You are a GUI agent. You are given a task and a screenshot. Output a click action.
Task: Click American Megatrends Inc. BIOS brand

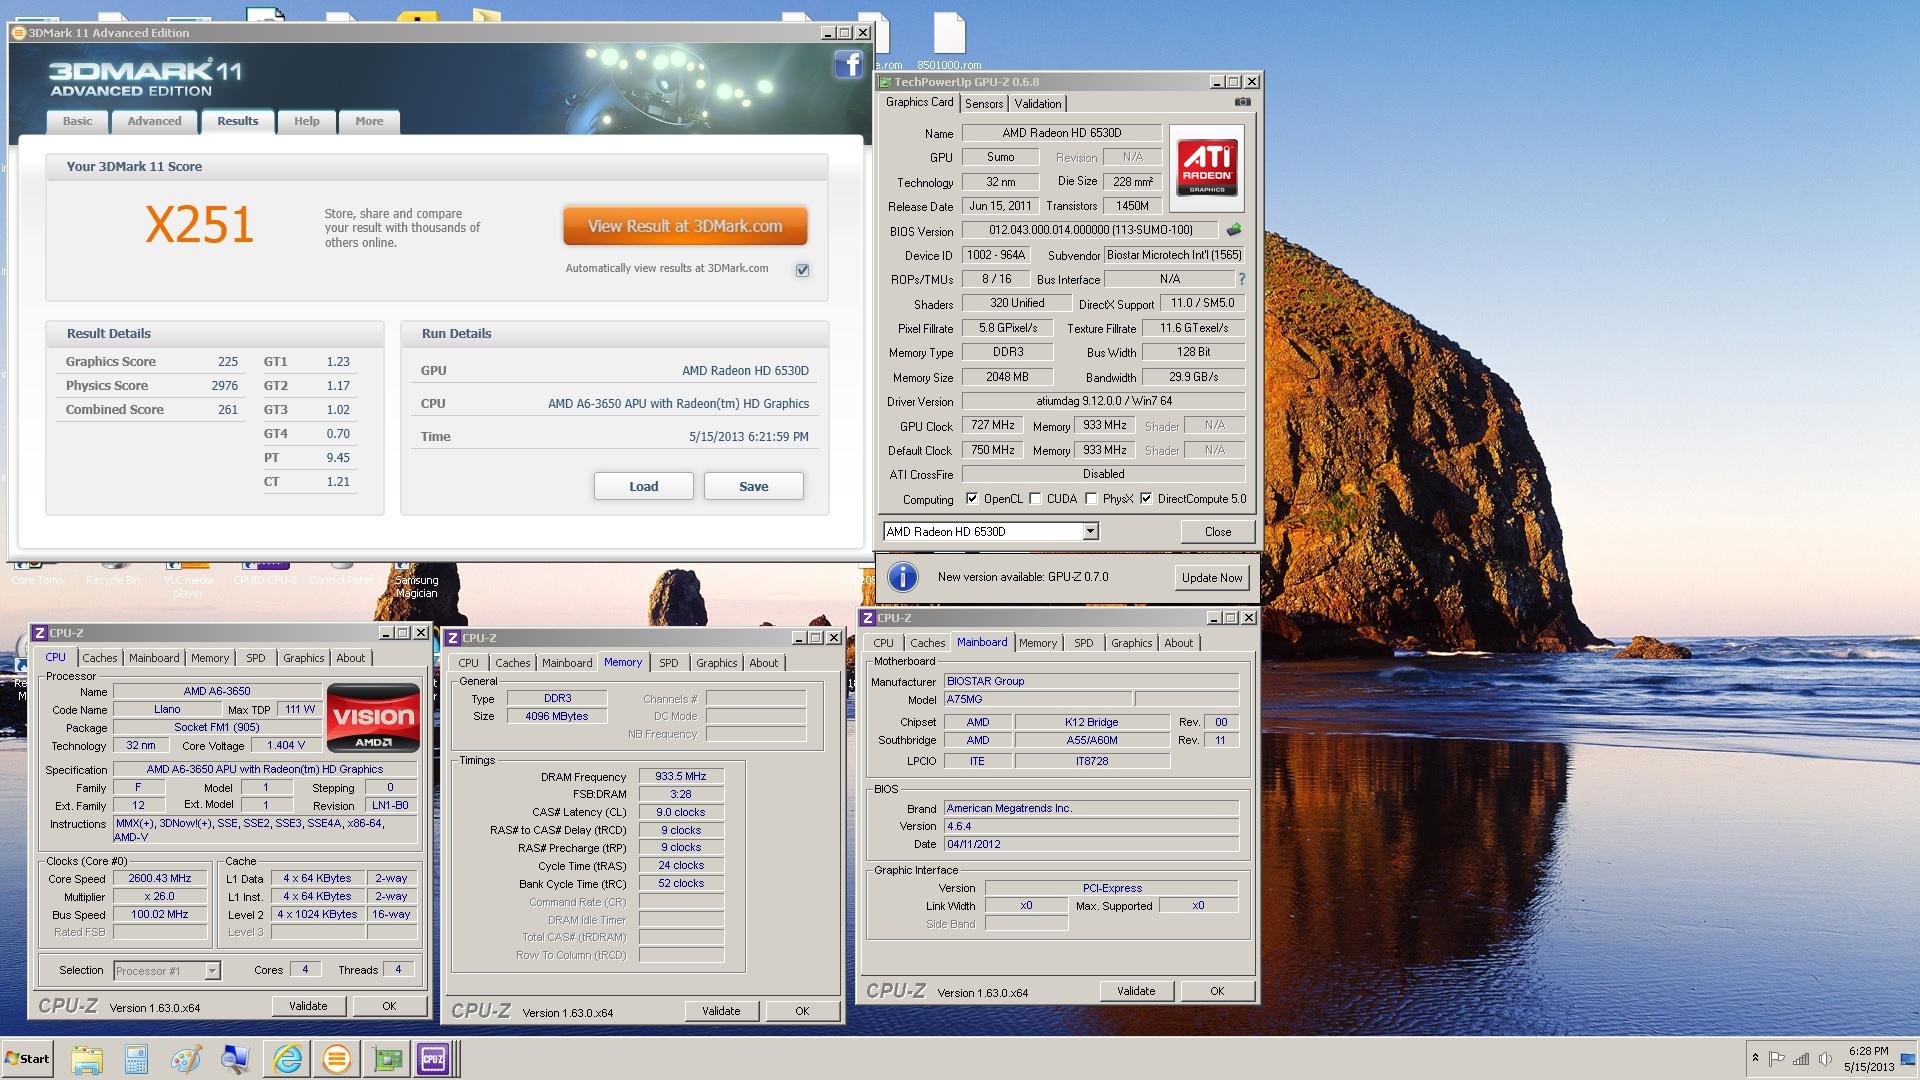click(x=1090, y=808)
